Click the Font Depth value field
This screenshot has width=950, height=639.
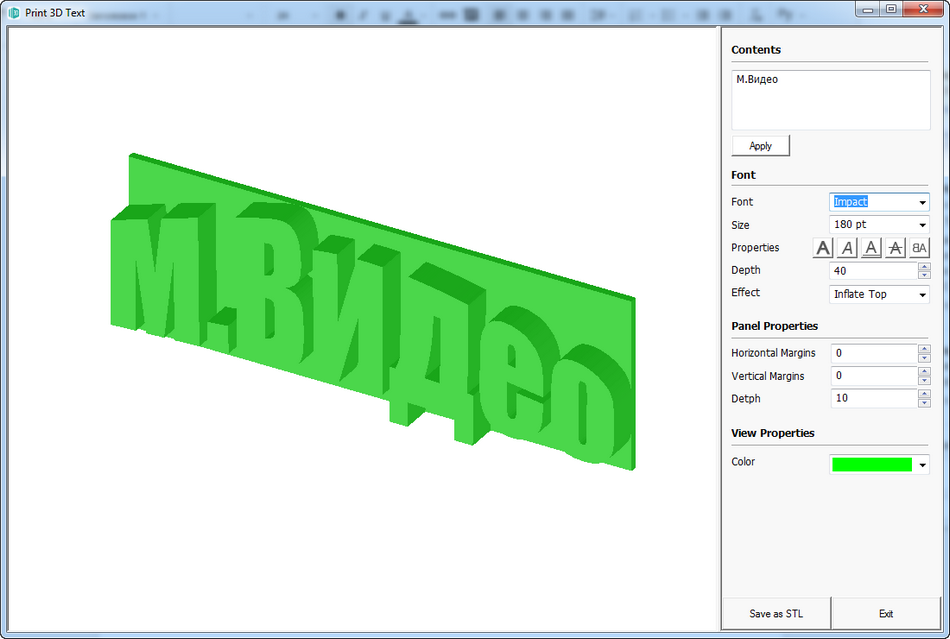coord(873,271)
